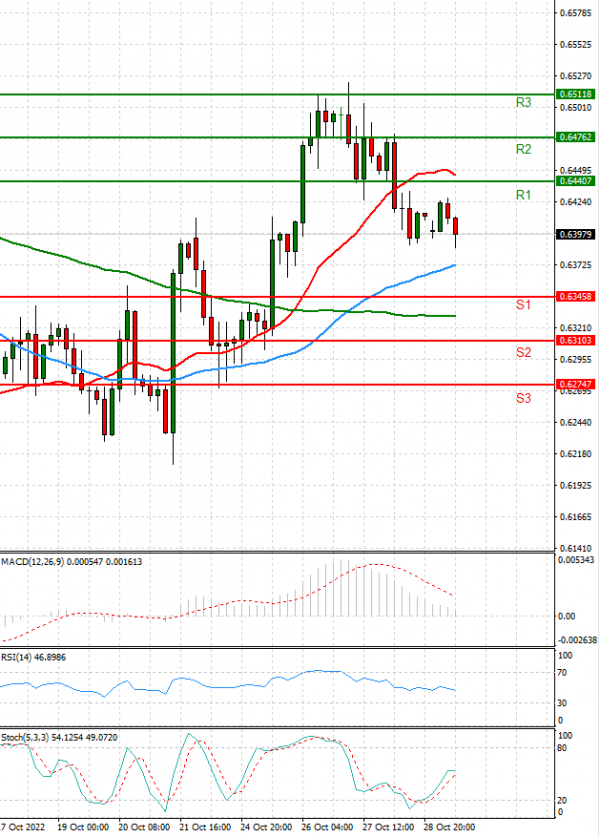Select the 0.64762 price tag

pyautogui.click(x=575, y=137)
